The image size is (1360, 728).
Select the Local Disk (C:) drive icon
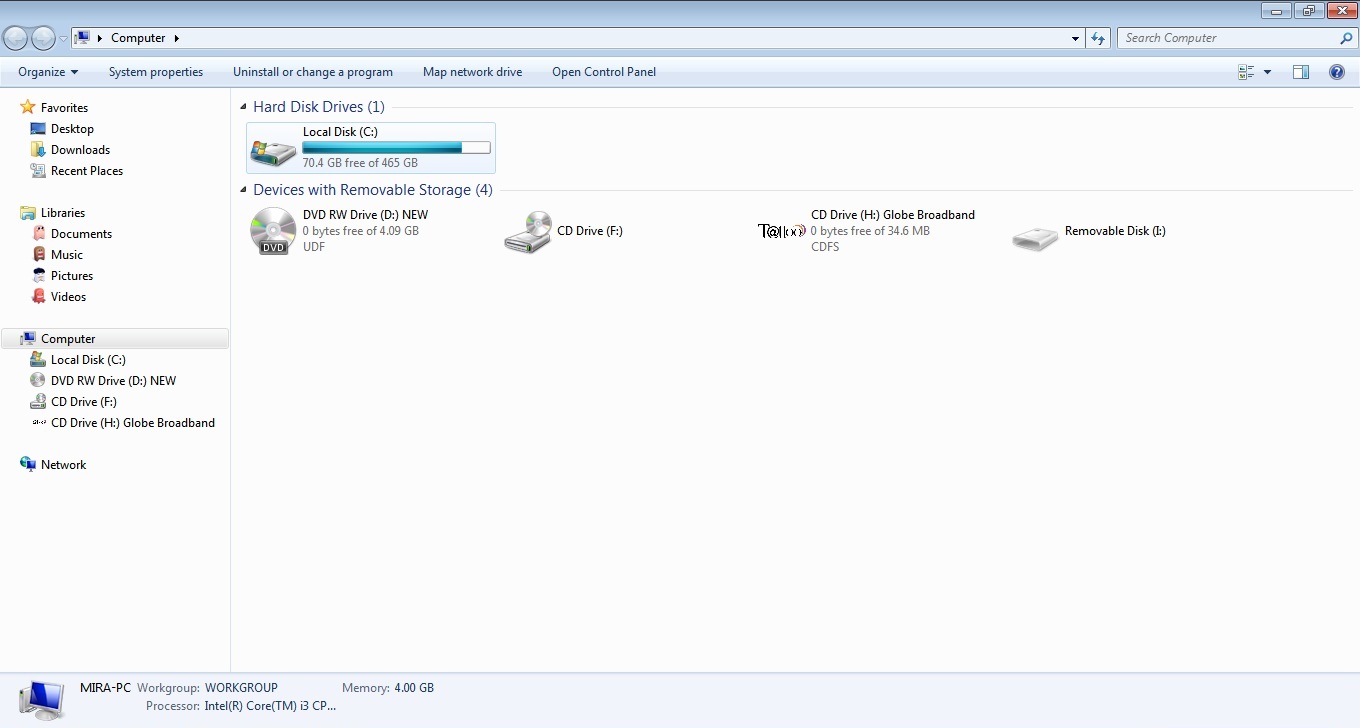(273, 150)
